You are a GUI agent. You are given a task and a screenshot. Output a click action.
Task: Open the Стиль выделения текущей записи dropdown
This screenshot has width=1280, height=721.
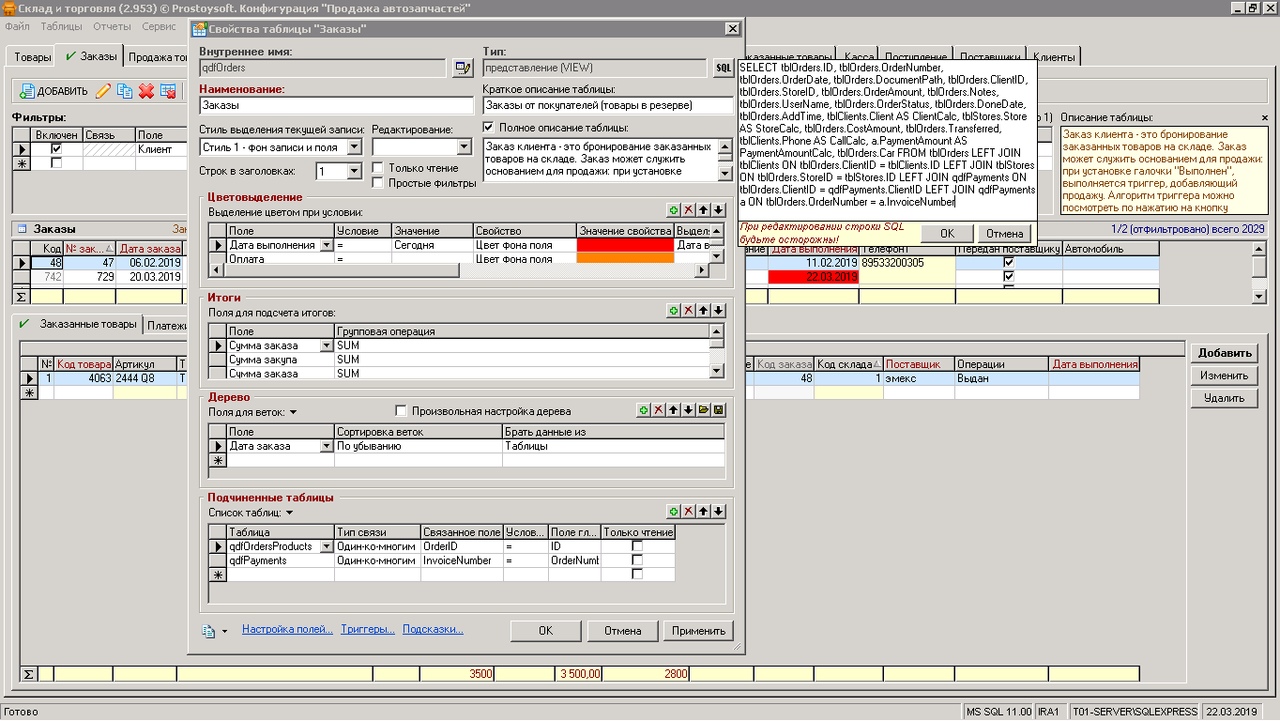[354, 147]
